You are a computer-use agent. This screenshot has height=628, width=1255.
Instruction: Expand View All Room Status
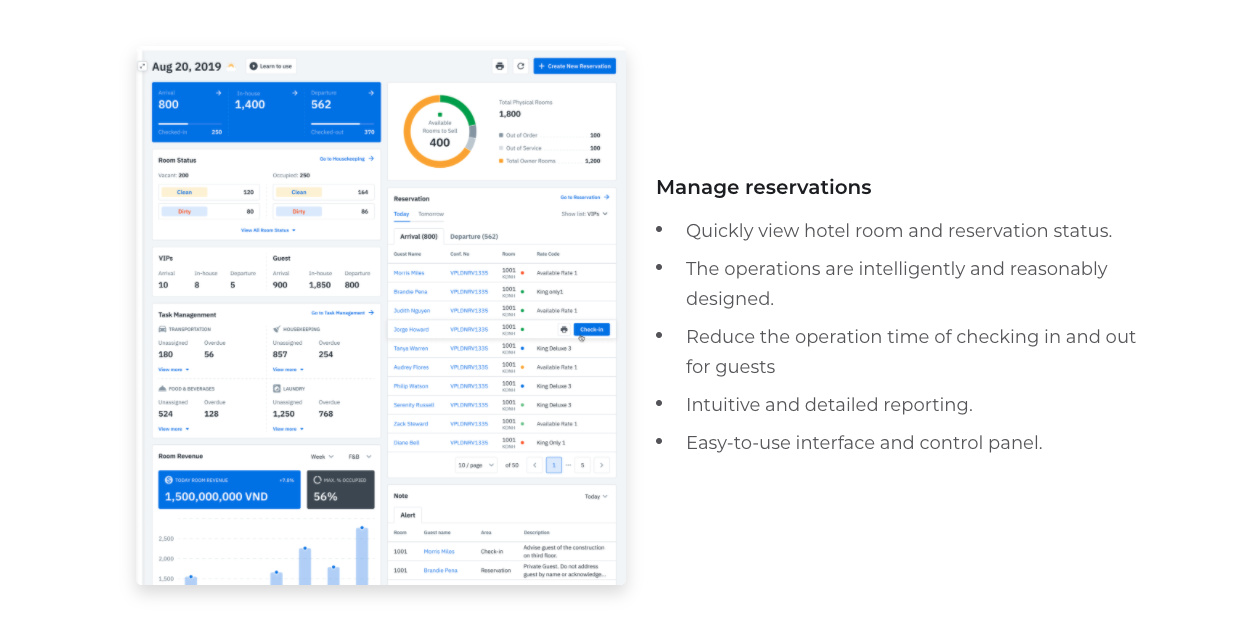(268, 230)
